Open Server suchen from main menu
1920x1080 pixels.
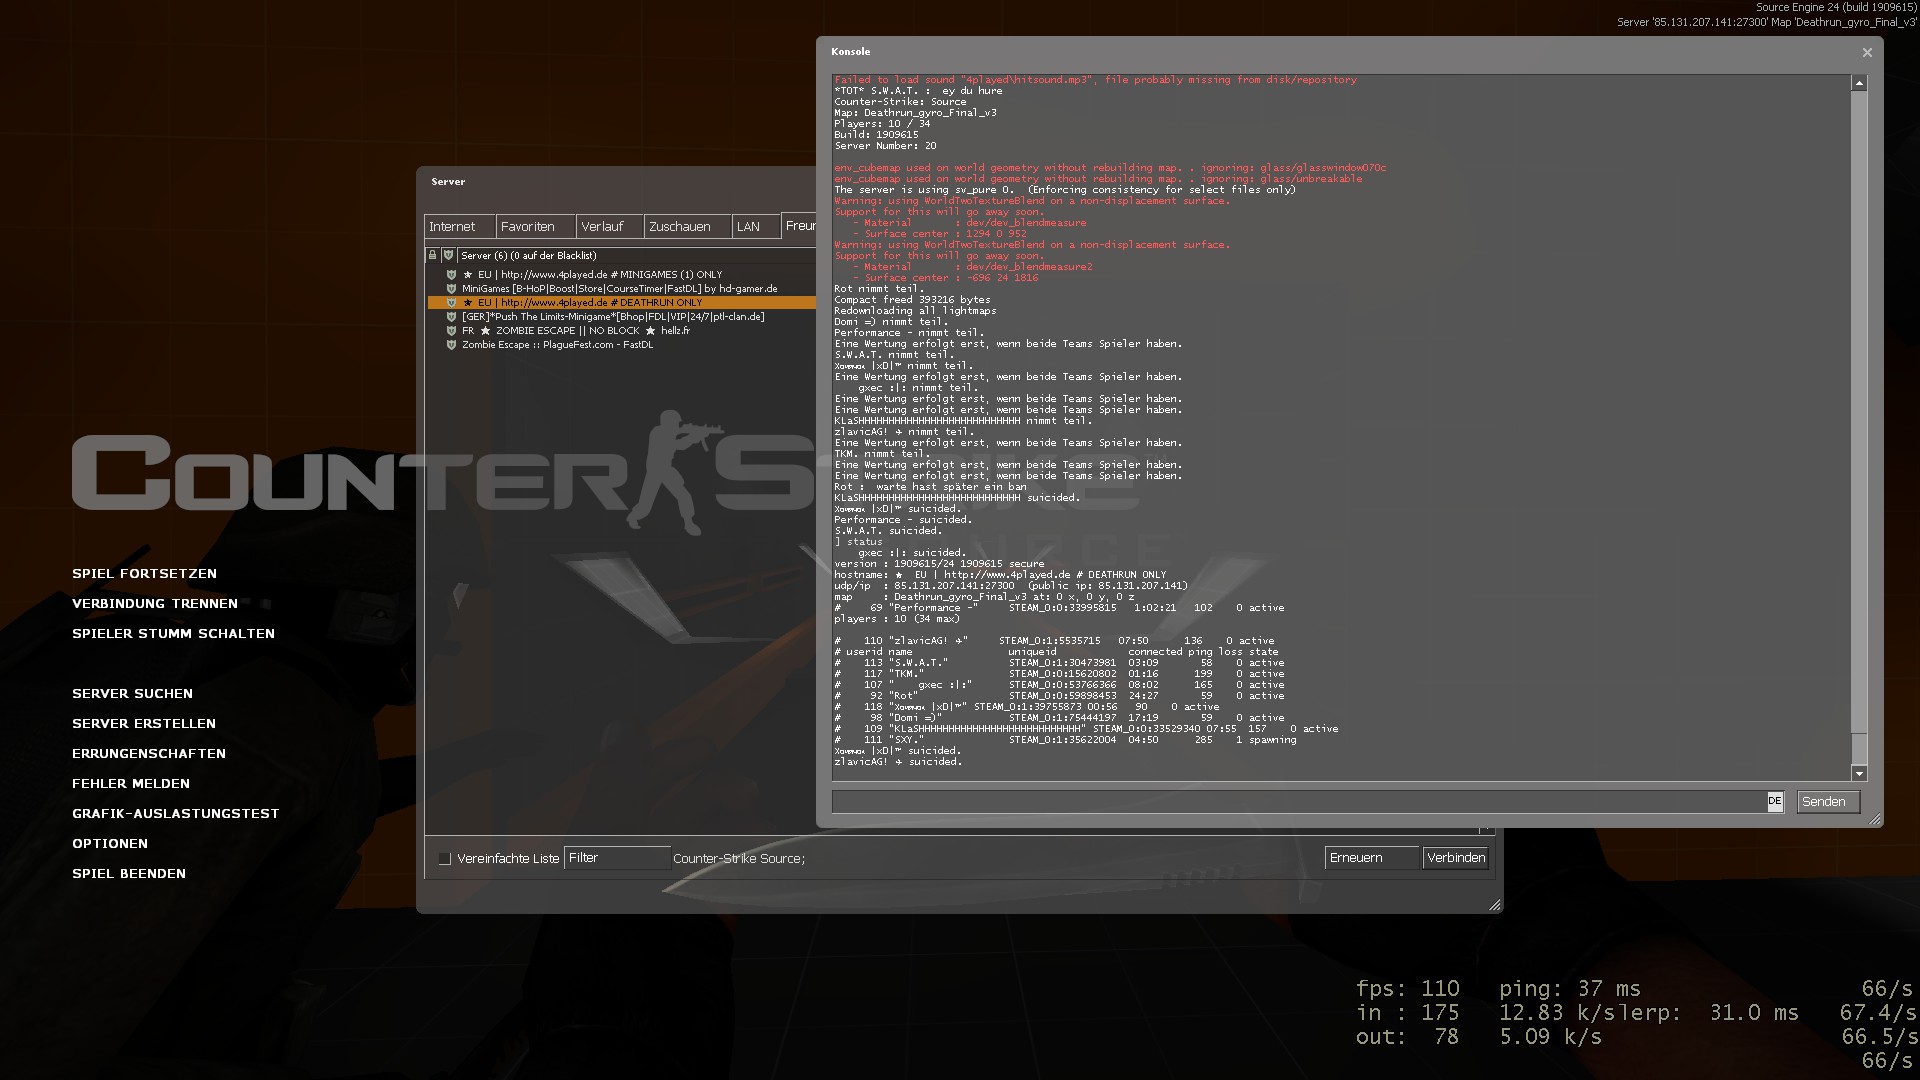(x=132, y=693)
